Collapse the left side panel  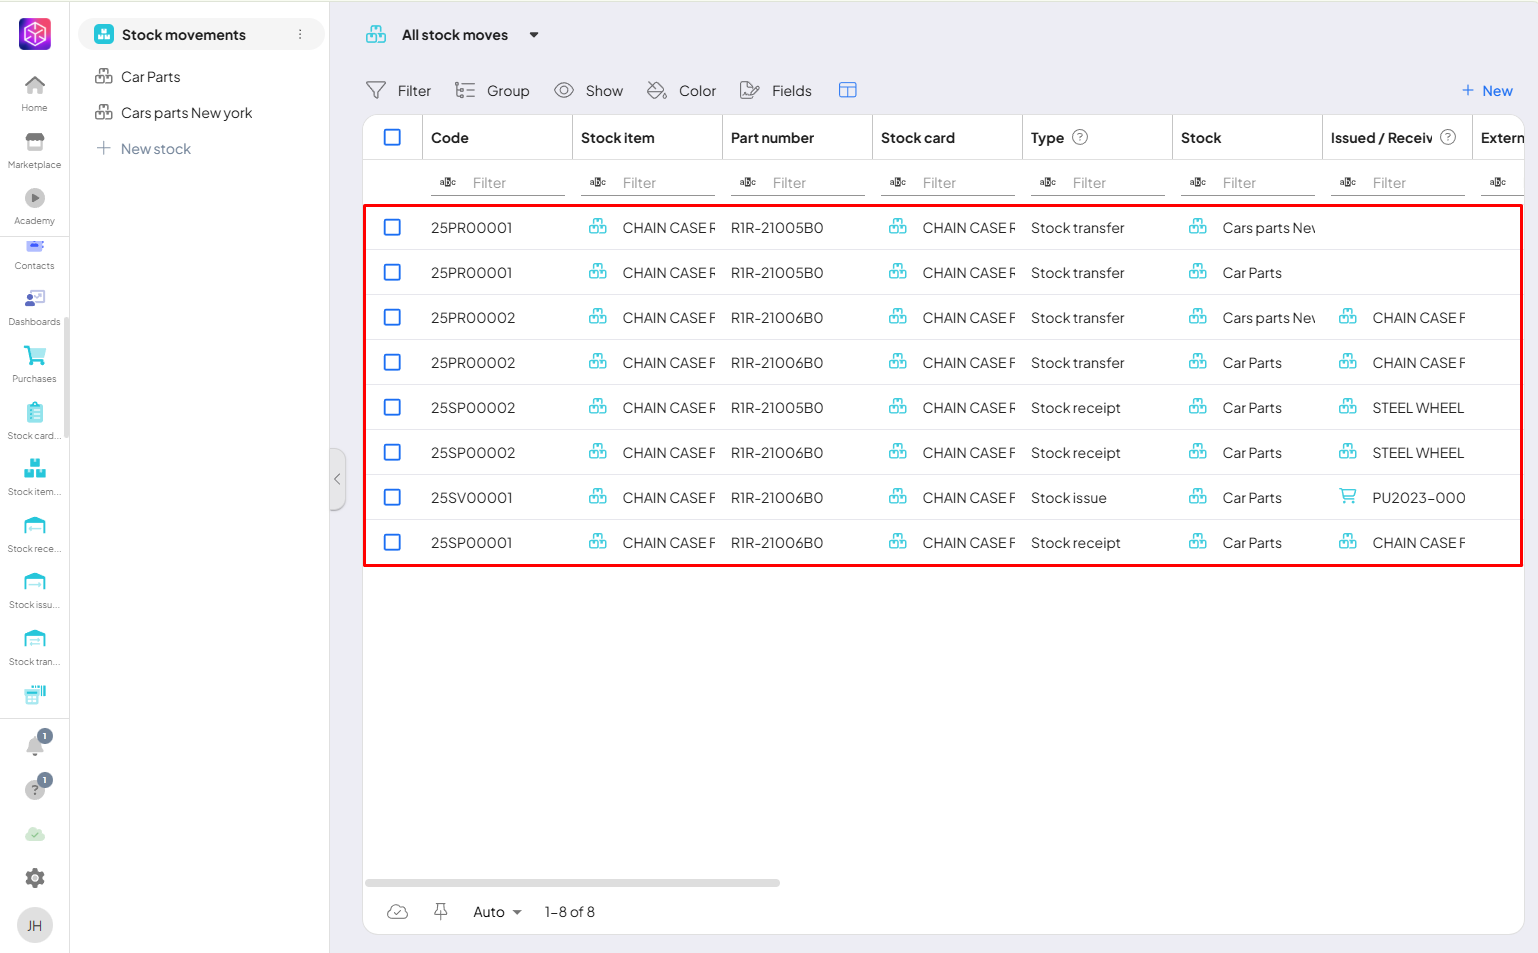click(337, 479)
